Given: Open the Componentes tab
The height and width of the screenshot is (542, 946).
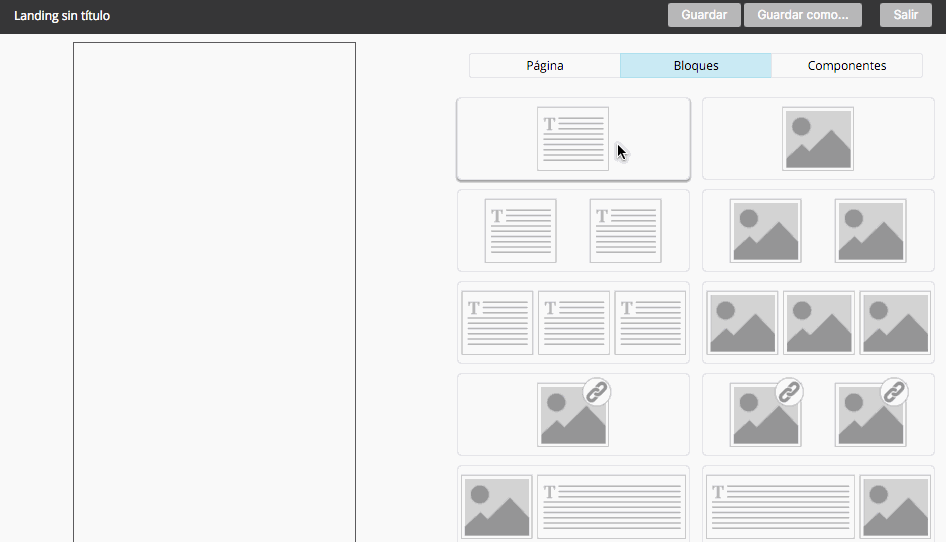Looking at the screenshot, I should click(847, 66).
